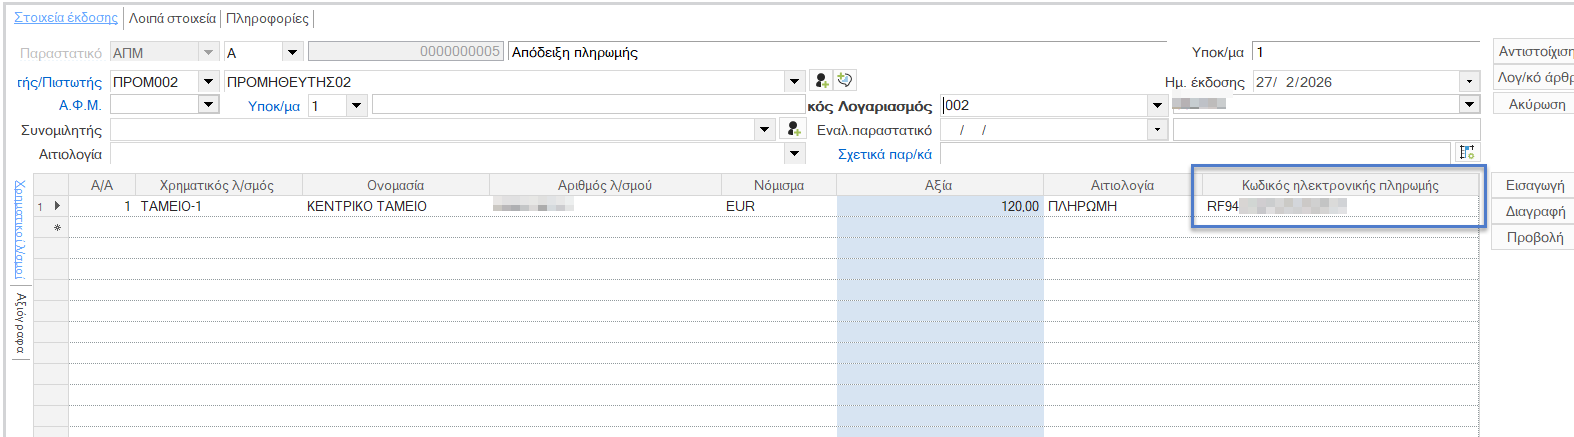The width and height of the screenshot is (1574, 437).
Task: Click the row selector arrow of row 1
Action: pos(57,206)
